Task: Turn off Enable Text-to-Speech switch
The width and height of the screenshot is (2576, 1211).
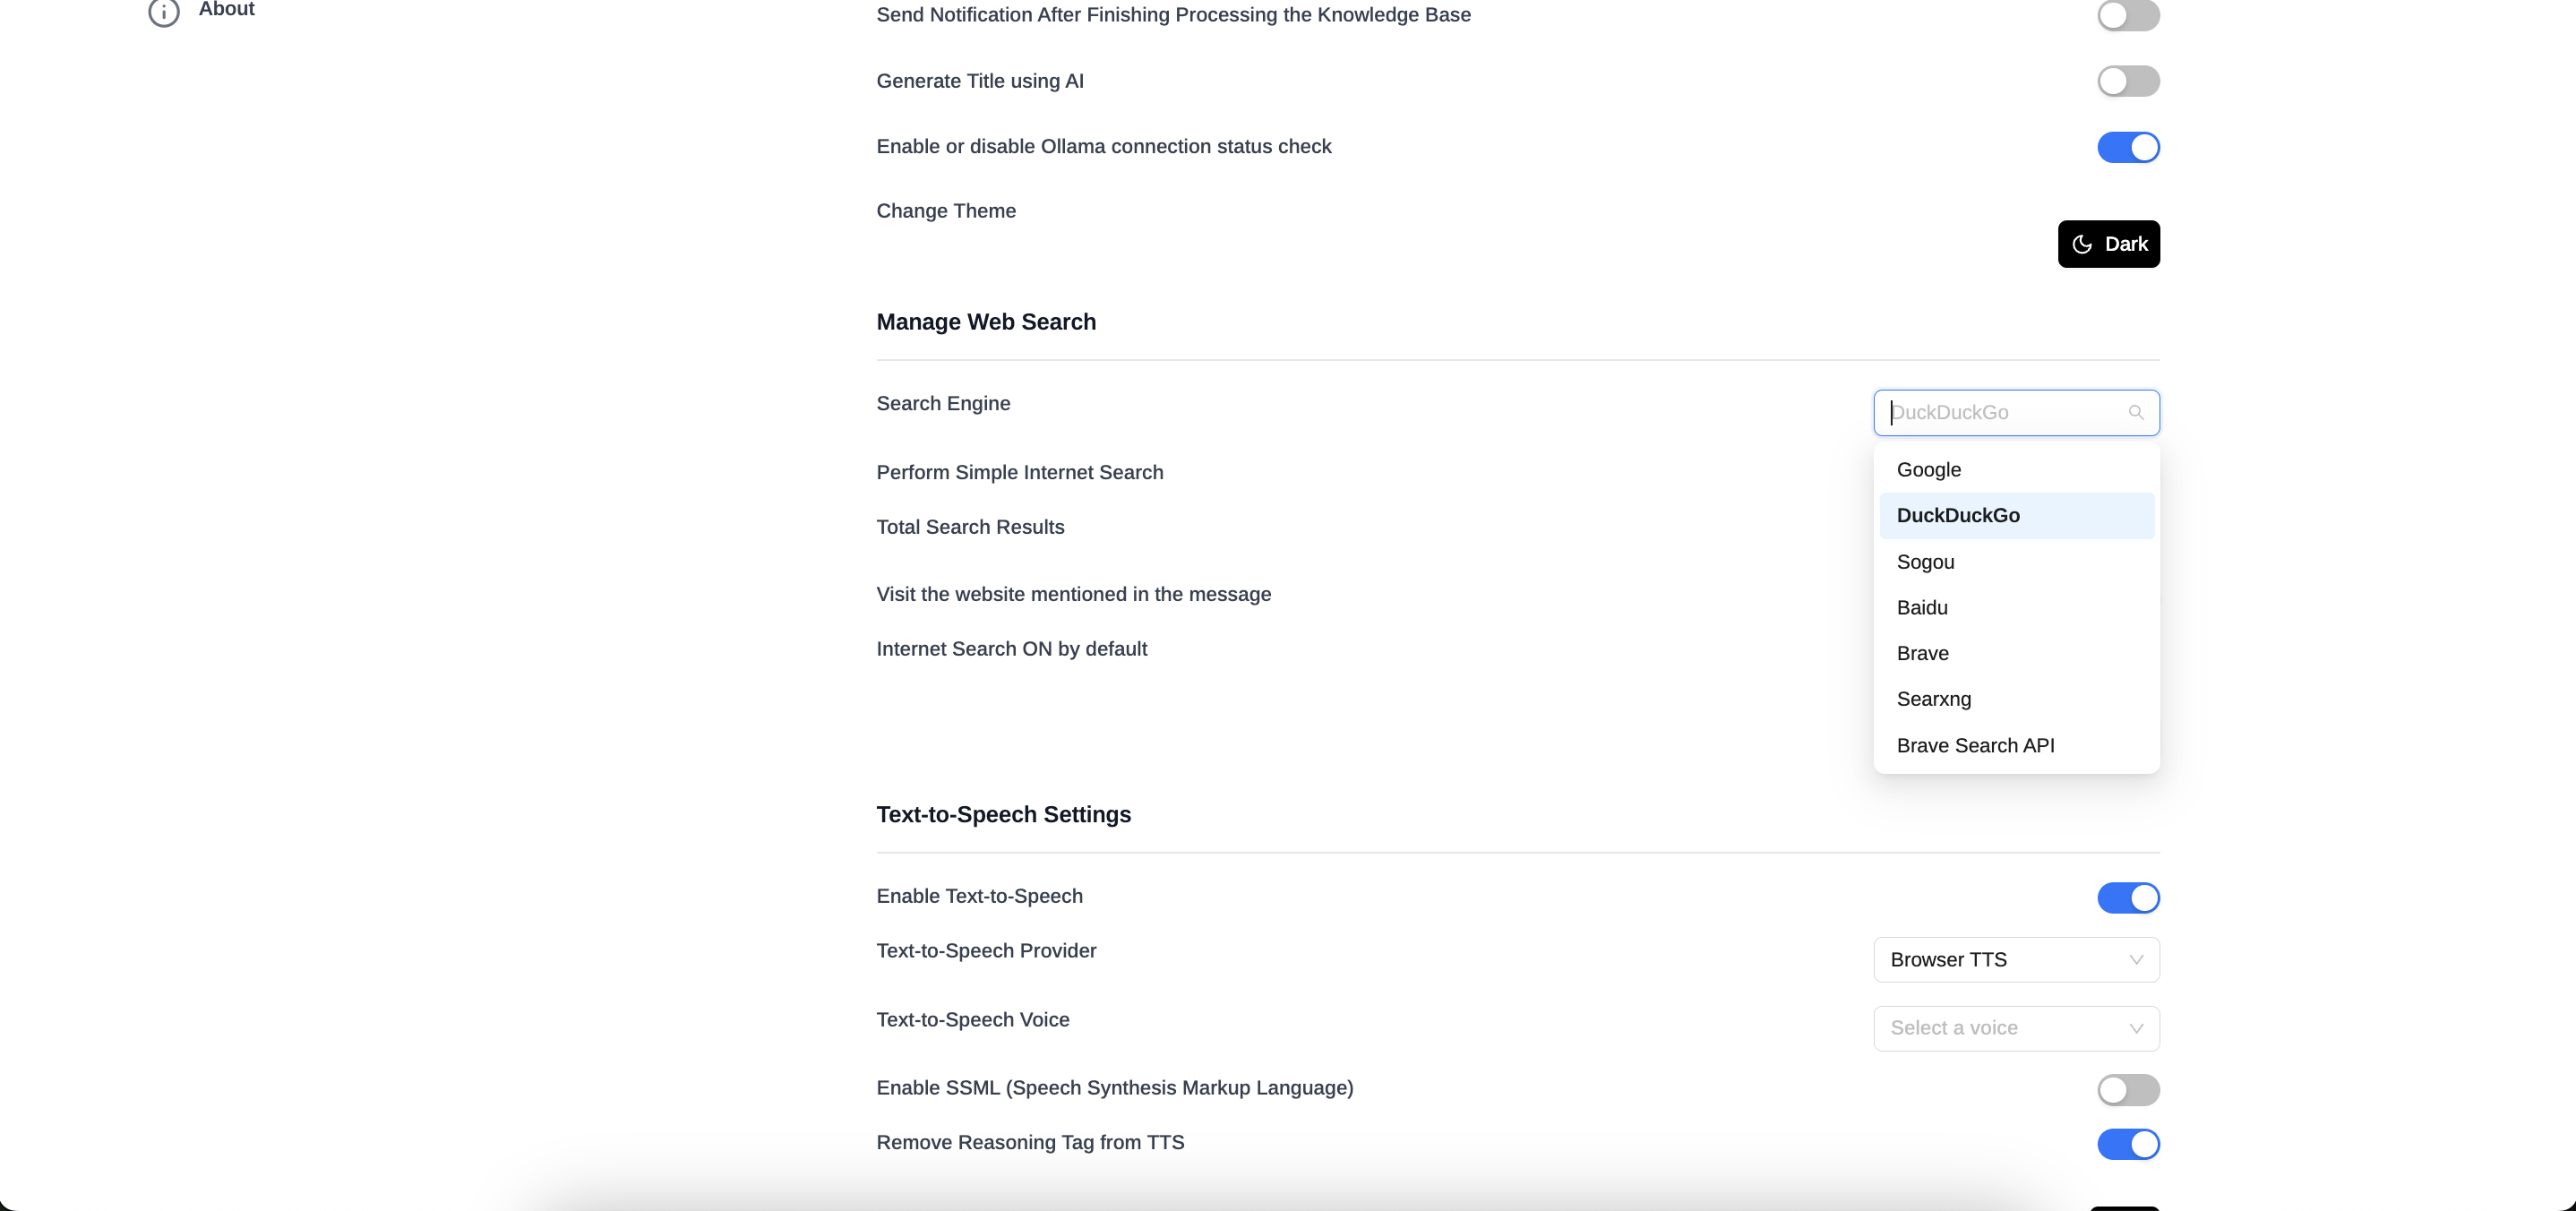Action: (x=2127, y=897)
